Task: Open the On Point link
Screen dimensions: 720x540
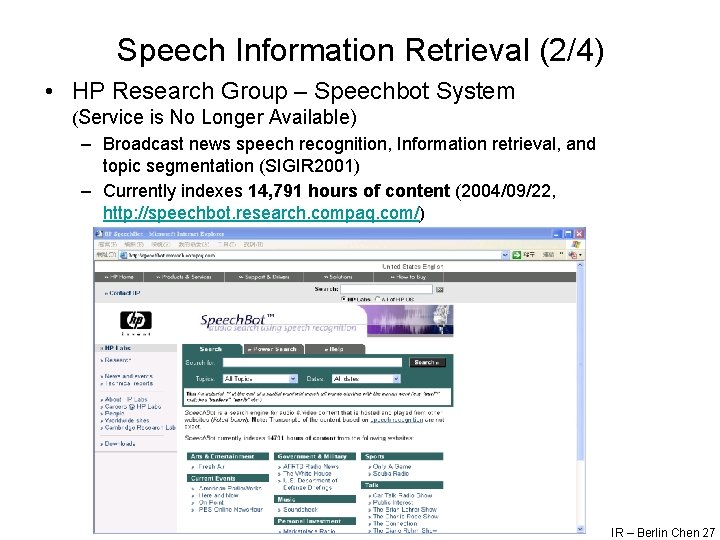Action: (x=211, y=502)
